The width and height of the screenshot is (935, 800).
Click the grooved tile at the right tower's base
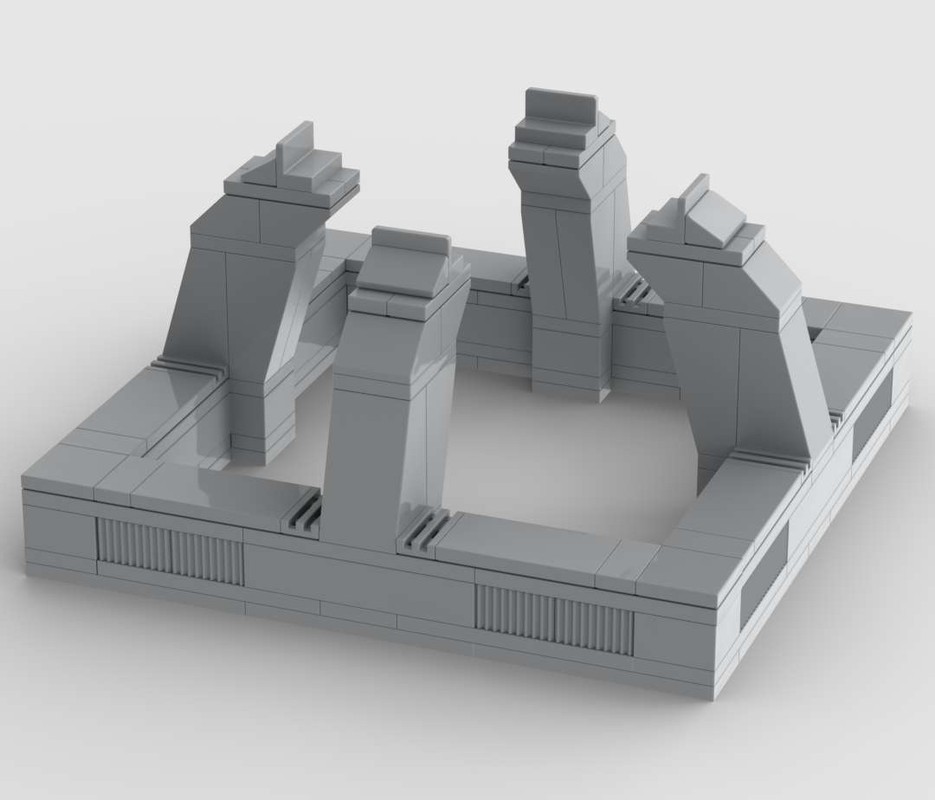769,460
